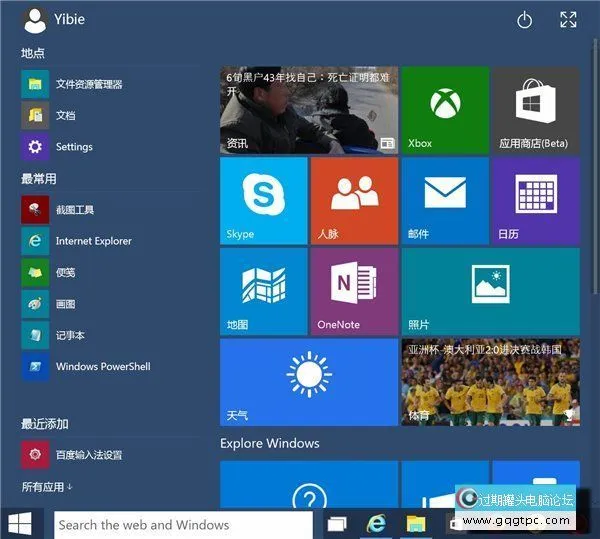Open the Calendar (日历) tile
This screenshot has height=539, width=600.
(535, 200)
